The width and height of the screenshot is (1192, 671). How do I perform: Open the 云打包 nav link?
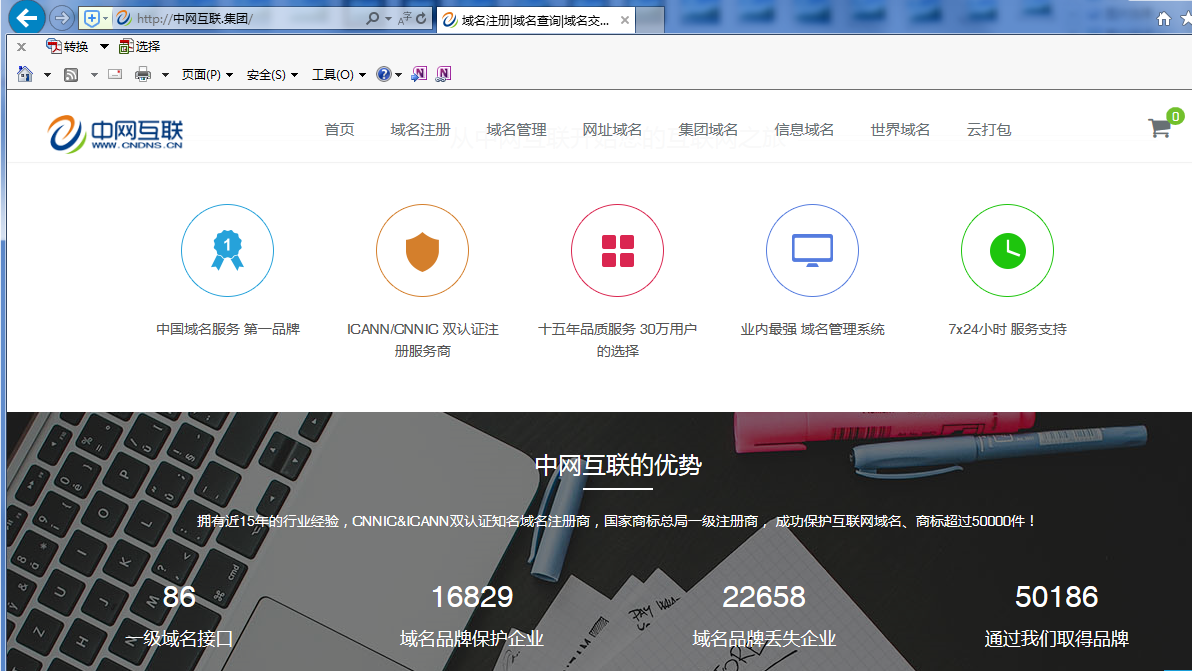tap(988, 130)
